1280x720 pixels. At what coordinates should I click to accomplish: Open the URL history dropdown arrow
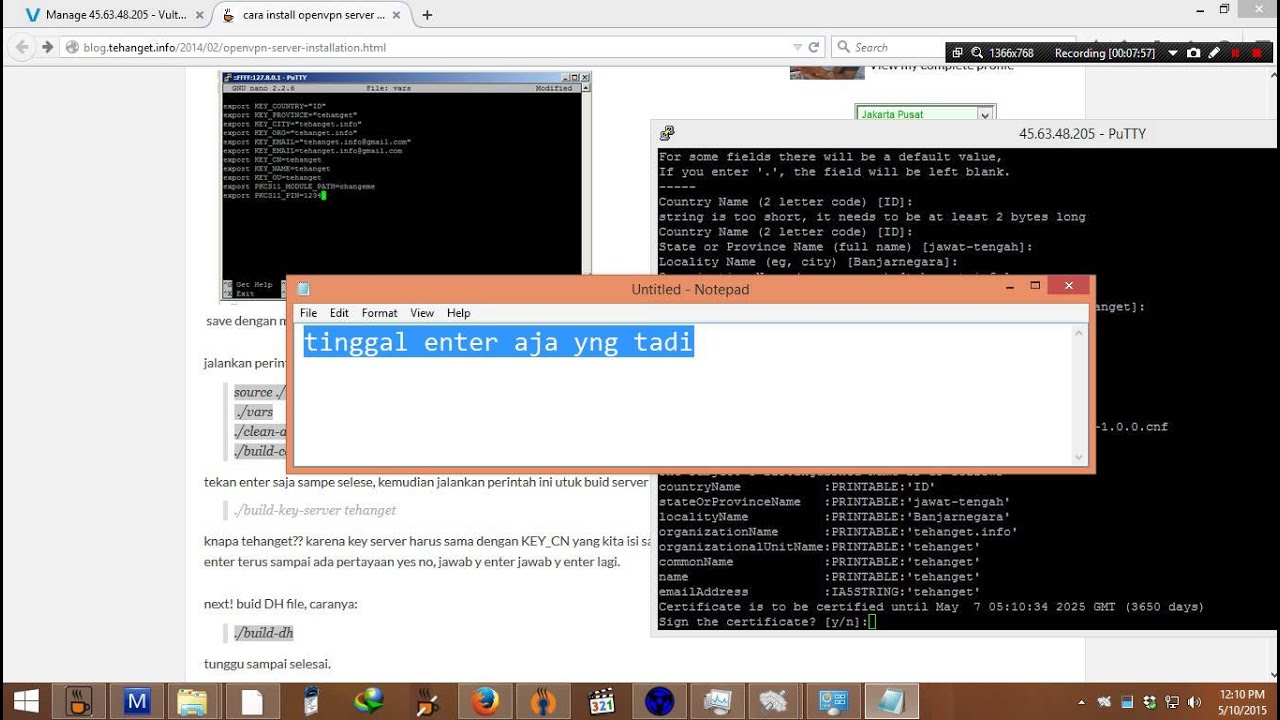(x=797, y=47)
